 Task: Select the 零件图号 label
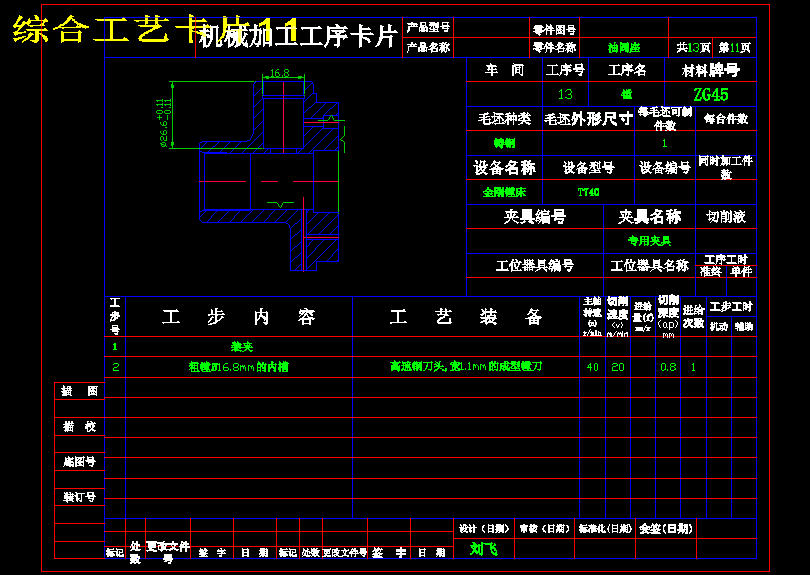click(x=554, y=29)
